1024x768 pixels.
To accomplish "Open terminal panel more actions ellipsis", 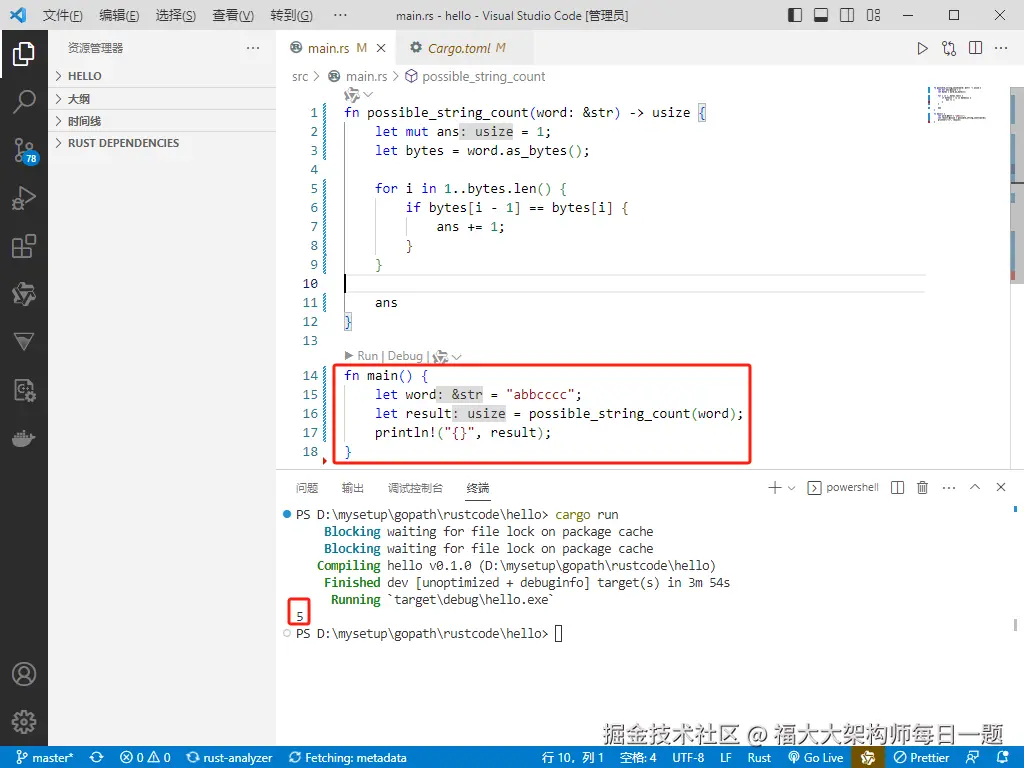I will point(949,488).
